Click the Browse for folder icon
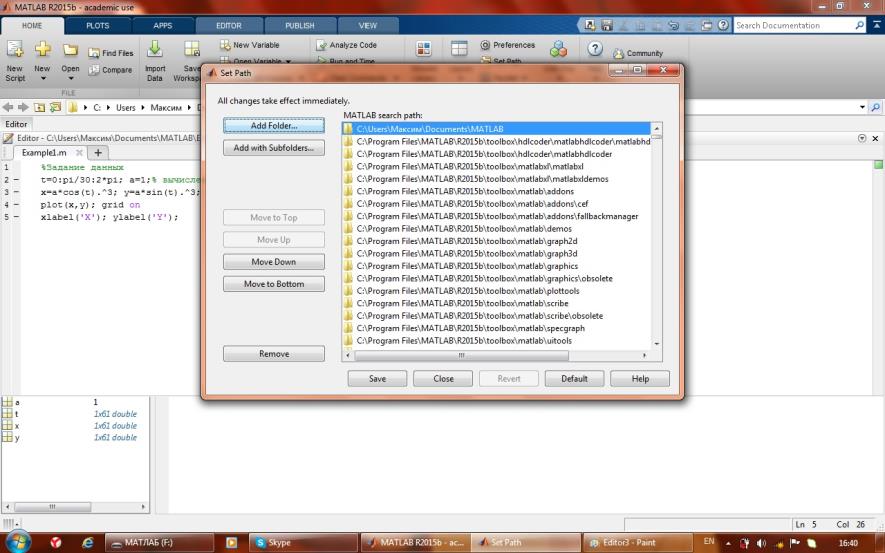This screenshot has width=885, height=553. [x=55, y=107]
